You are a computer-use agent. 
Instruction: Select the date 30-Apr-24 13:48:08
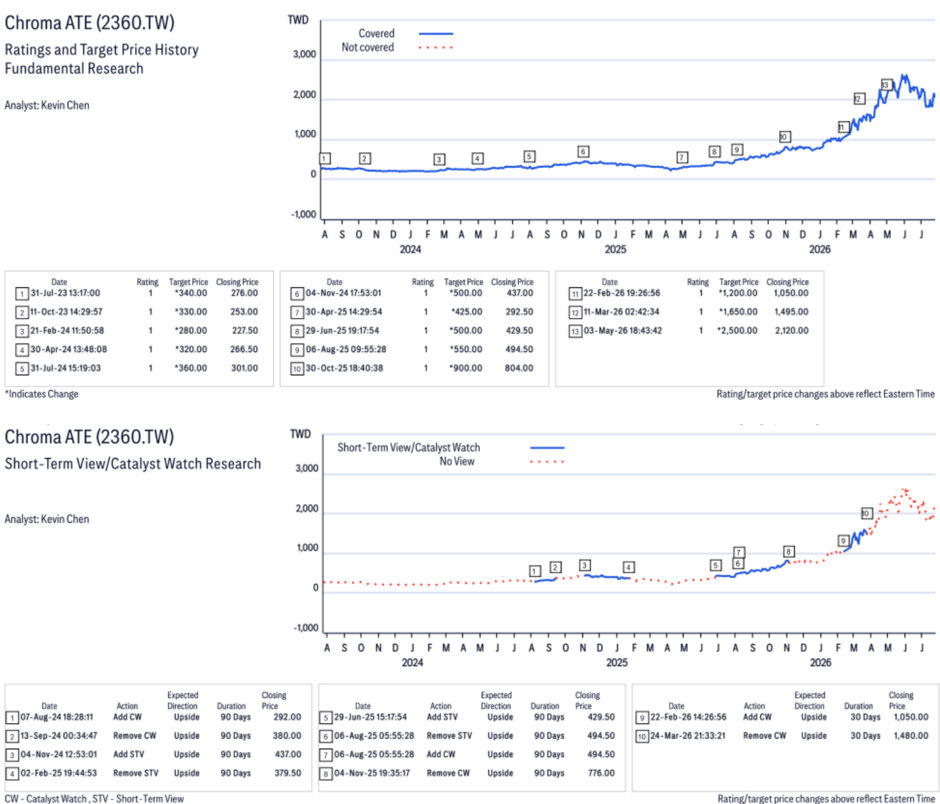68,349
